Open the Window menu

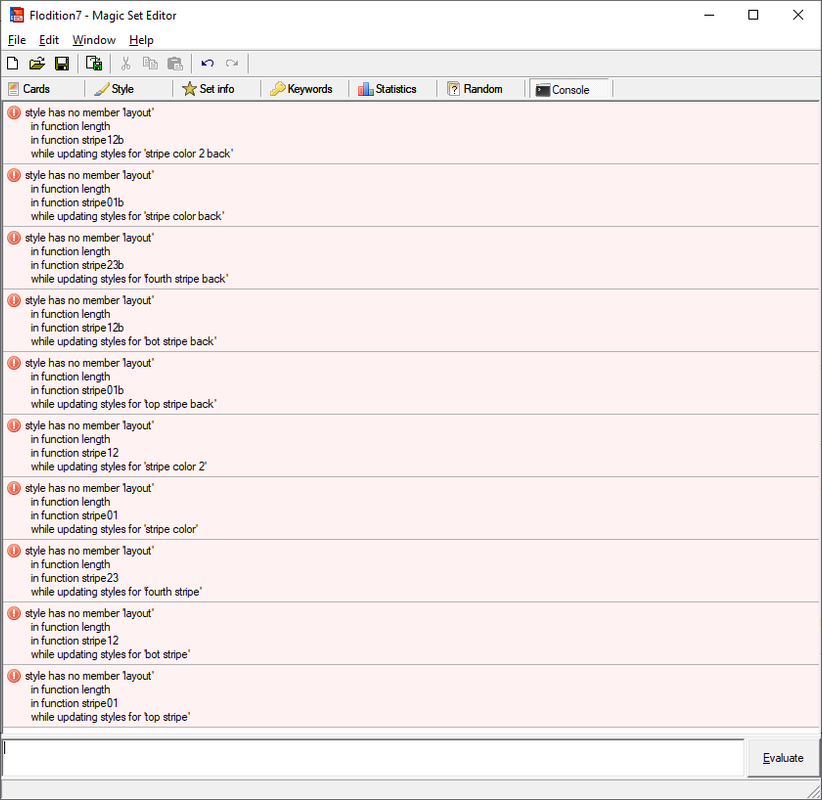click(x=94, y=40)
